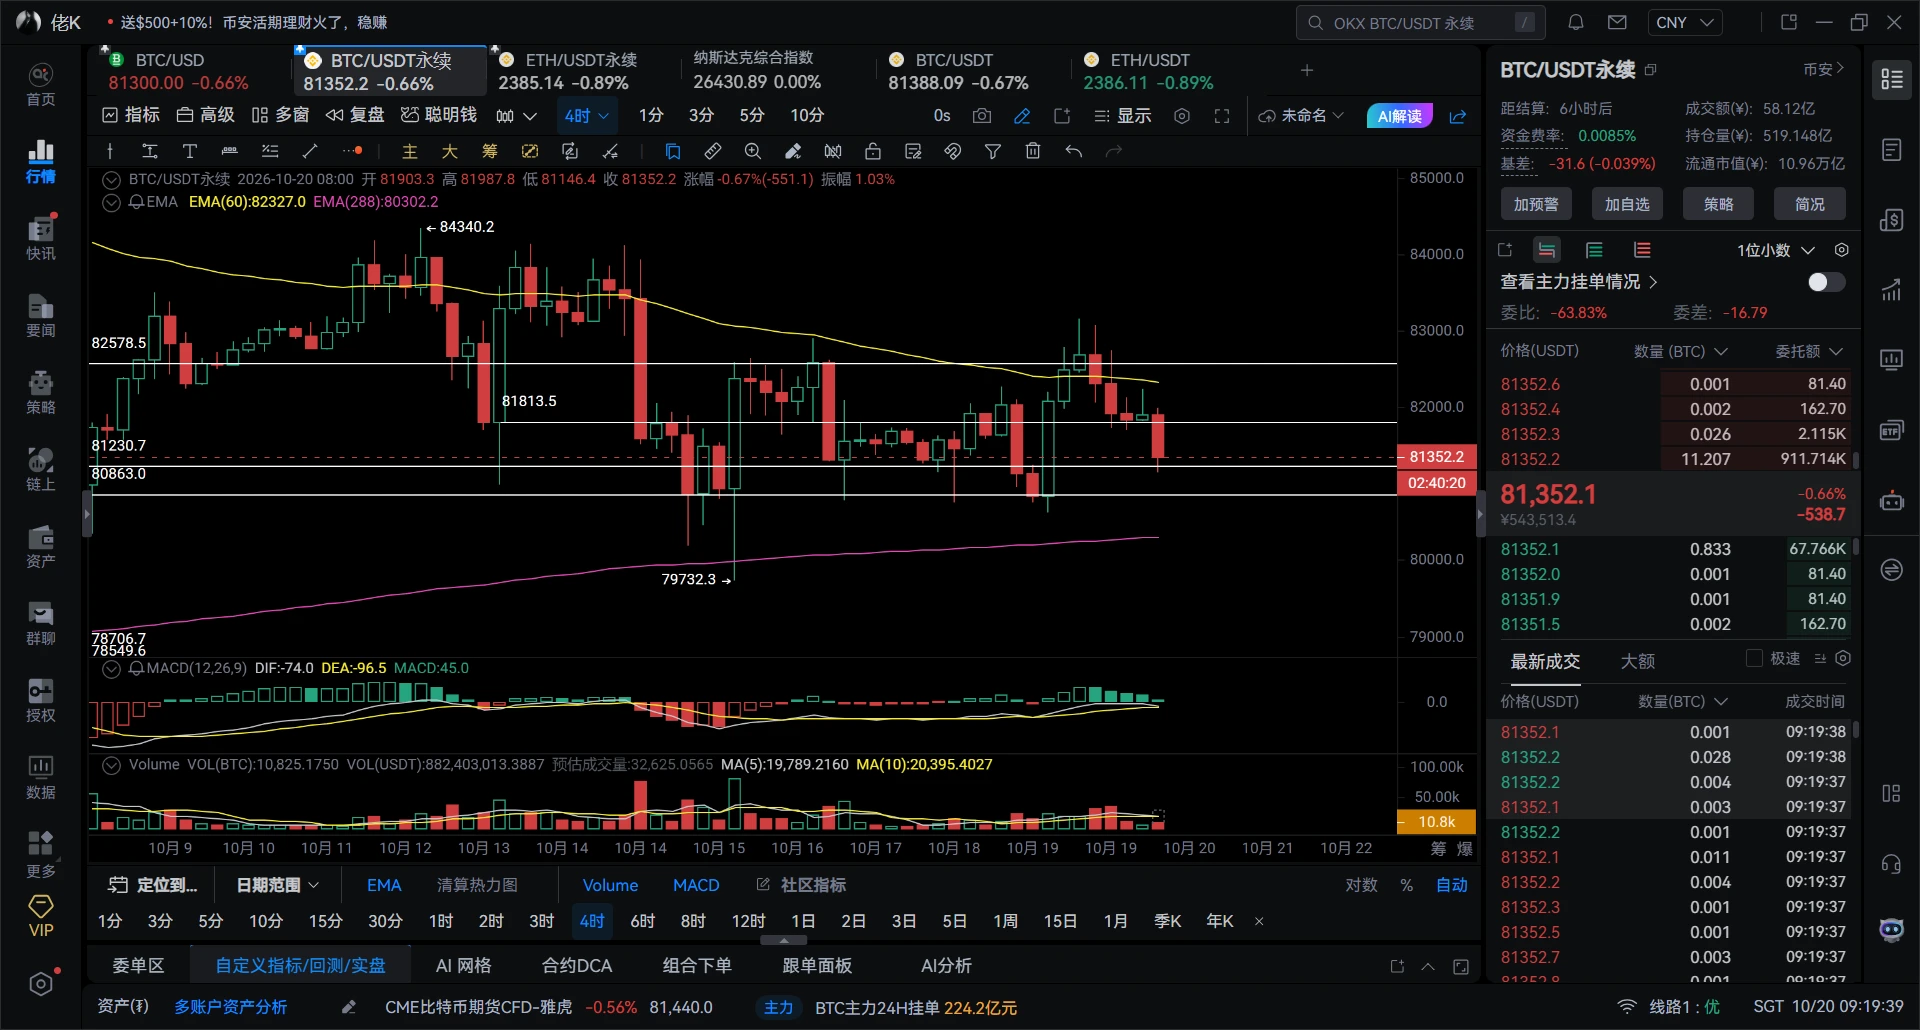Screen dimensions: 1920x1030
Task: Enter fullscreen chart mode icon
Action: [1222, 116]
